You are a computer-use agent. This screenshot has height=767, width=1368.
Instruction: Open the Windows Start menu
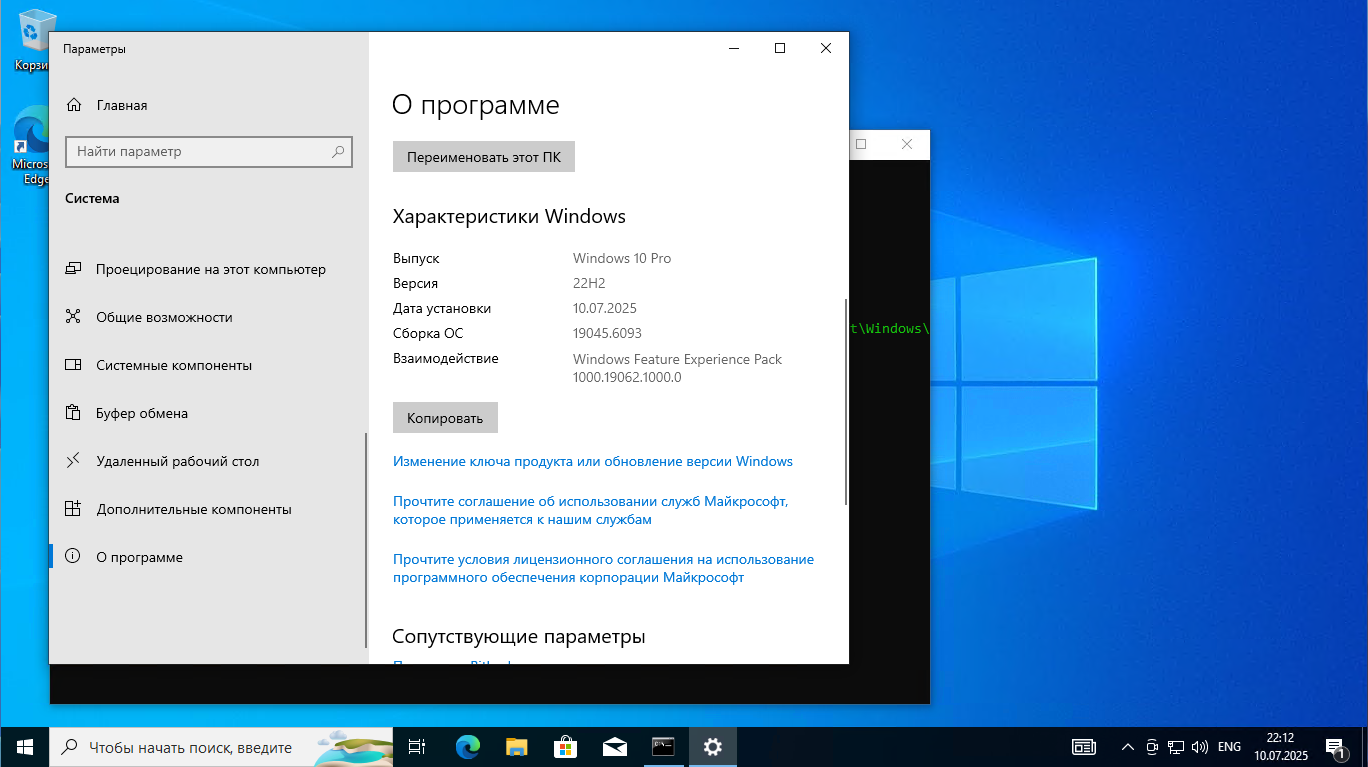click(24, 747)
